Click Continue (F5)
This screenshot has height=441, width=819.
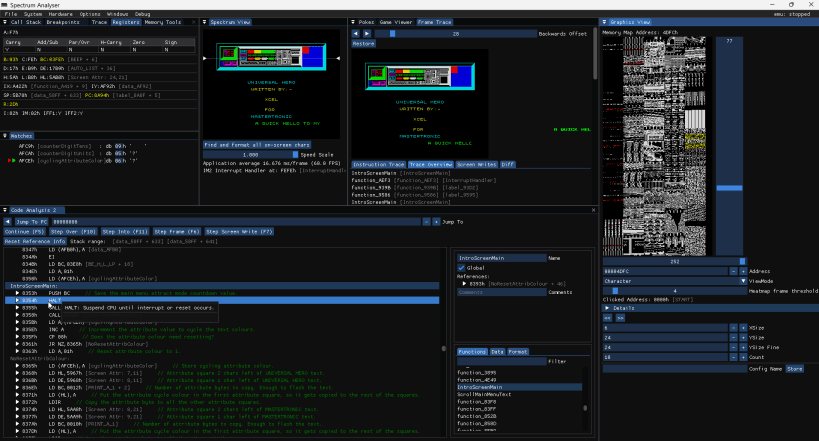pyautogui.click(x=25, y=231)
